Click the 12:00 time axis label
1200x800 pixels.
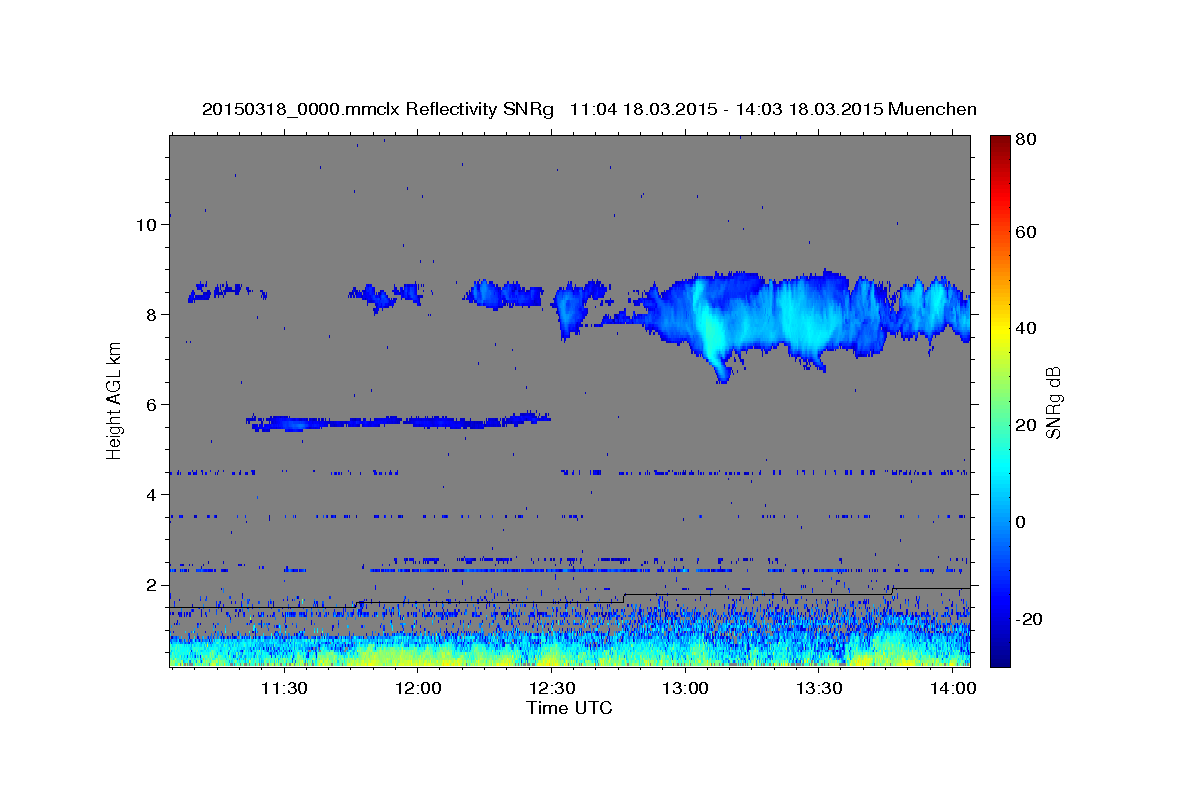tap(418, 688)
